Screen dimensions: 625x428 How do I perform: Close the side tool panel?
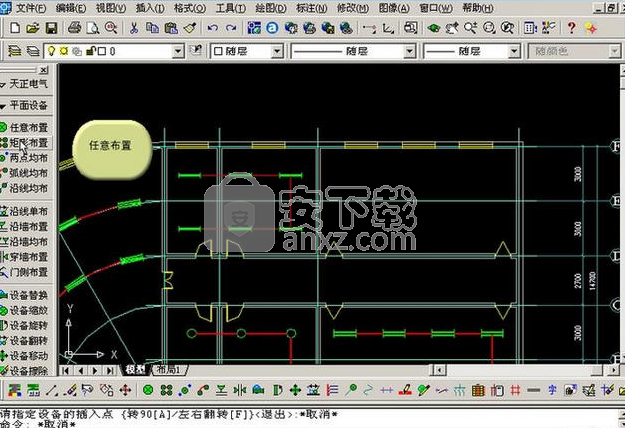point(44,70)
